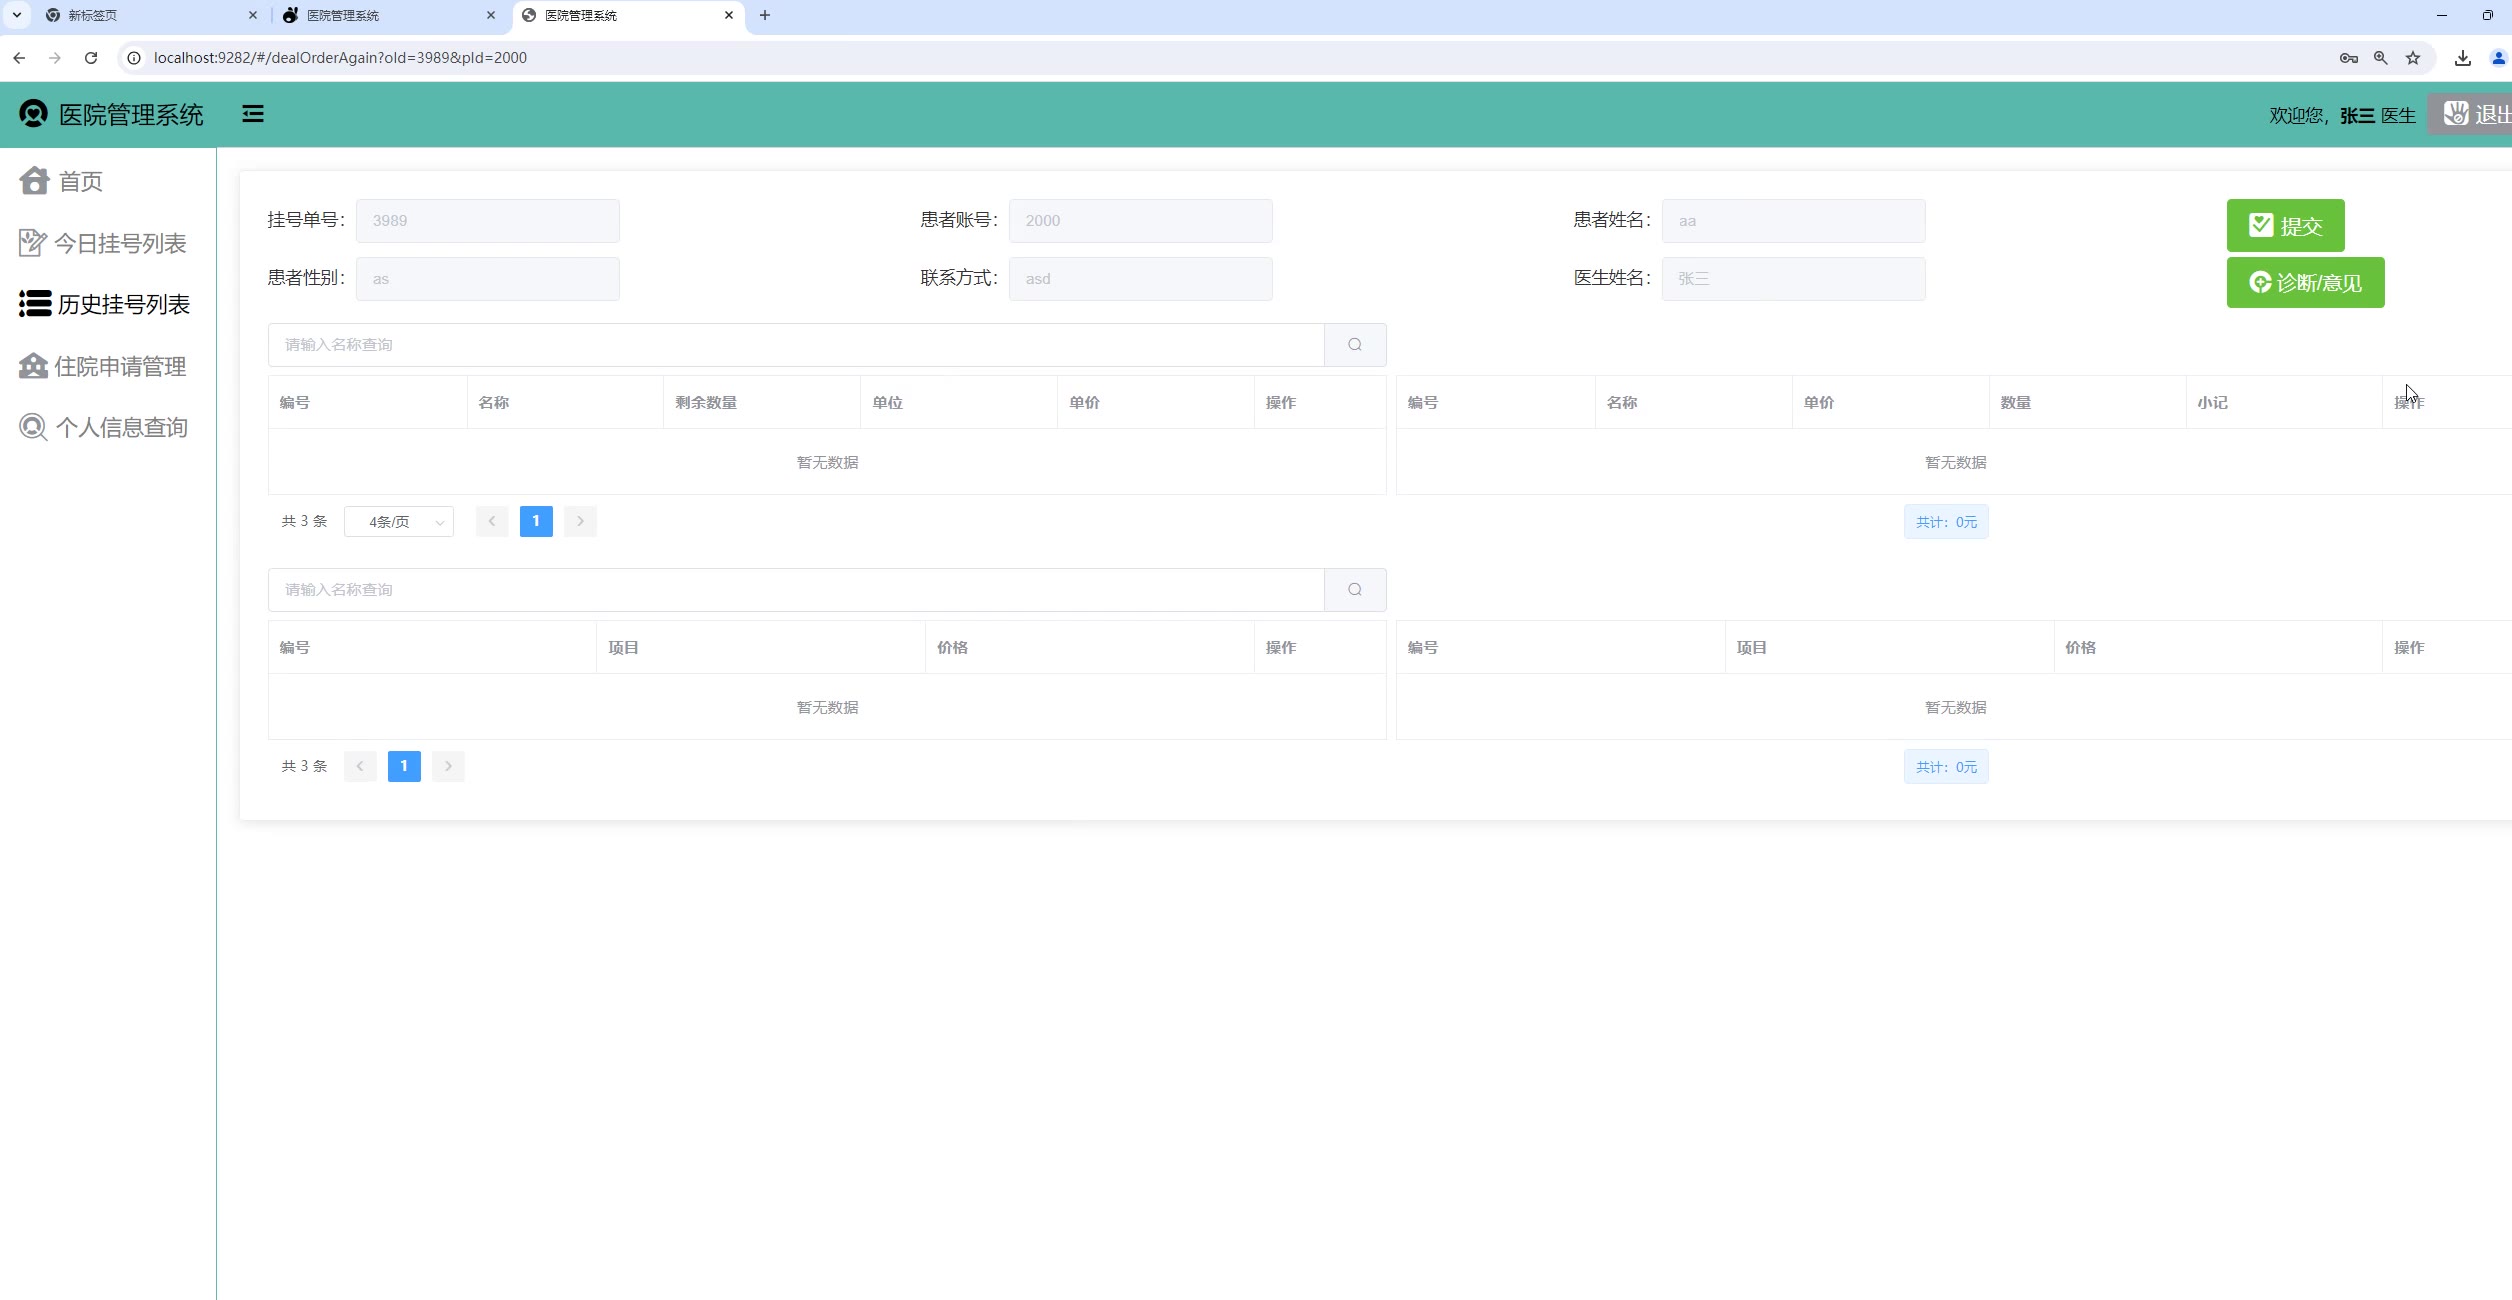Click the browser zoom magnifier icon

(2381, 58)
